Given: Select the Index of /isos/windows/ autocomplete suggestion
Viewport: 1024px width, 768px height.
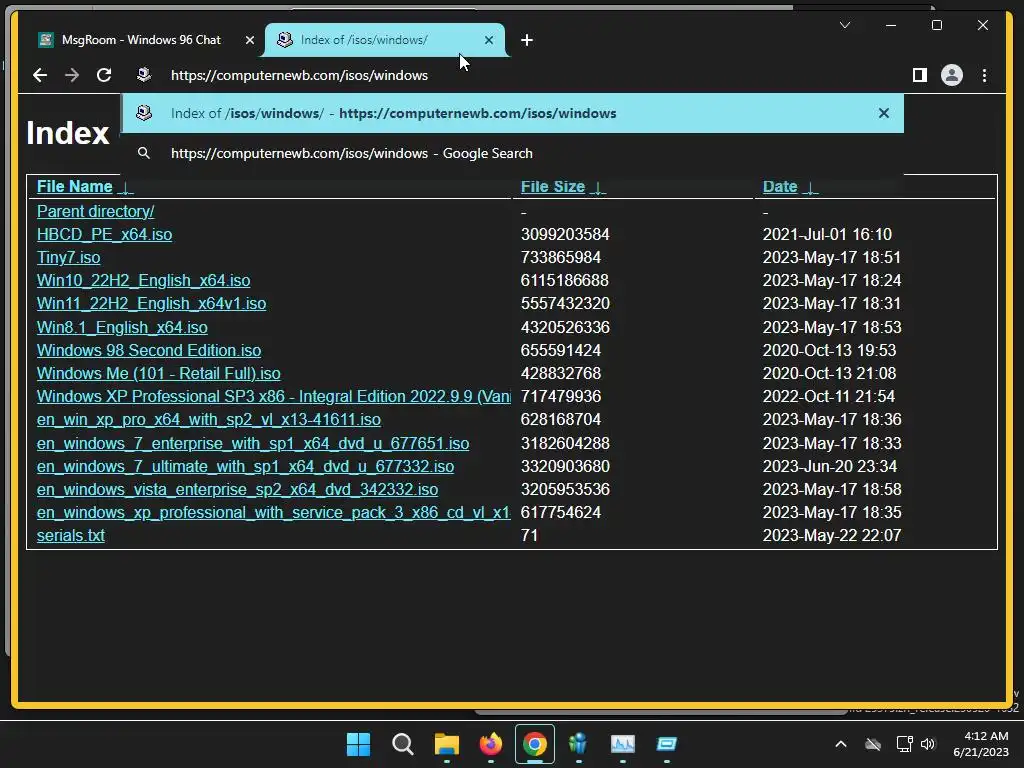Looking at the screenshot, I should coord(512,113).
